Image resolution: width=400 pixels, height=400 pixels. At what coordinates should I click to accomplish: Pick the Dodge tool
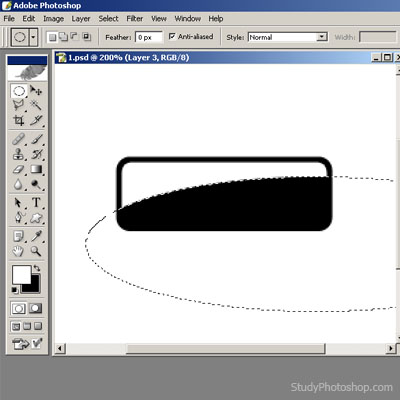[x=36, y=184]
